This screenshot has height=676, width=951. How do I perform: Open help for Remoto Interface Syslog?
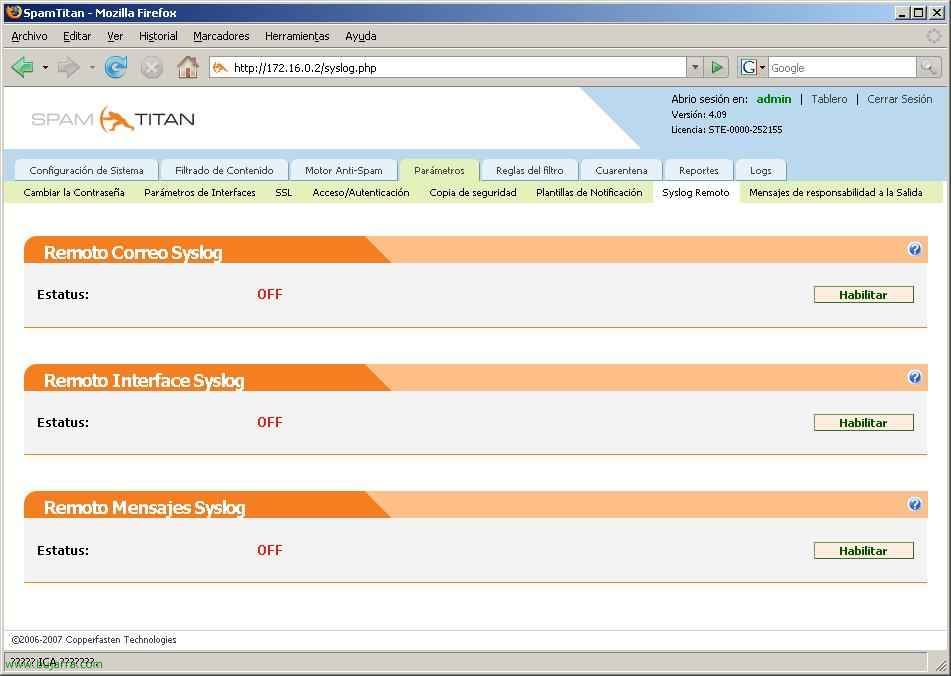[x=915, y=377]
